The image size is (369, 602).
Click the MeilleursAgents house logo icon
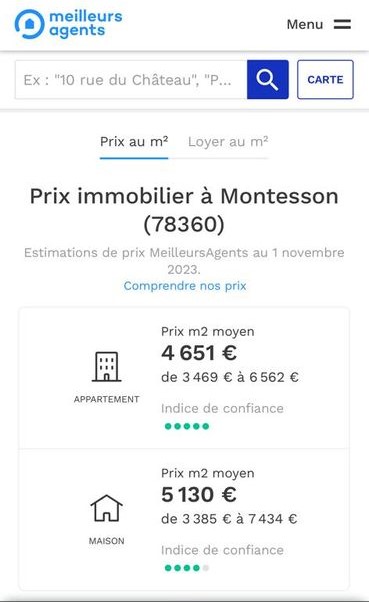pyautogui.click(x=30, y=24)
